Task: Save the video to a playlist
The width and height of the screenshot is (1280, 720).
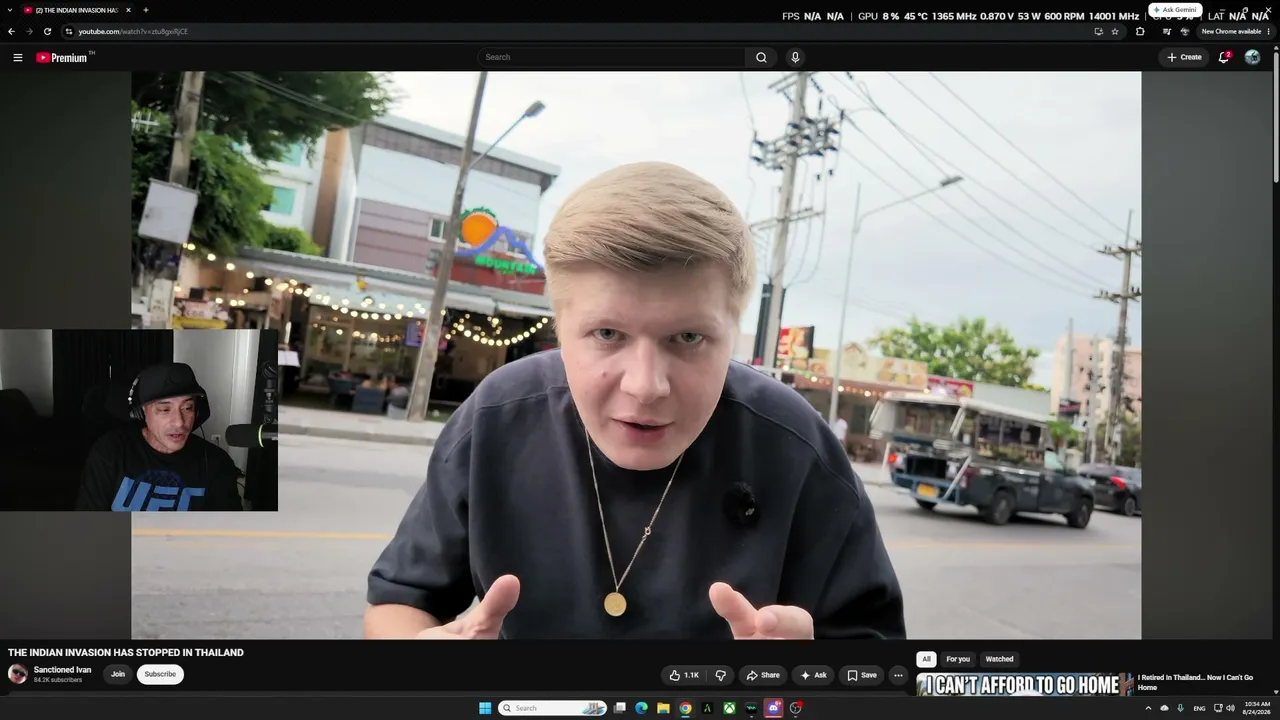Action: (861, 675)
